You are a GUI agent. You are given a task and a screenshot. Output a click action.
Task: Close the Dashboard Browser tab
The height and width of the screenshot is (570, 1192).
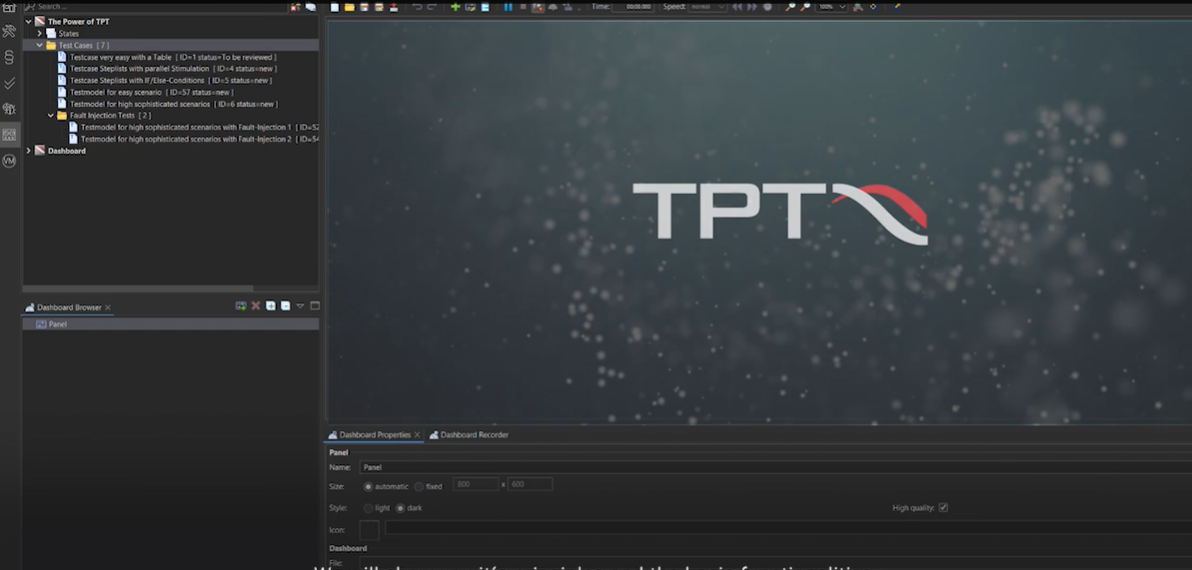[x=108, y=308]
